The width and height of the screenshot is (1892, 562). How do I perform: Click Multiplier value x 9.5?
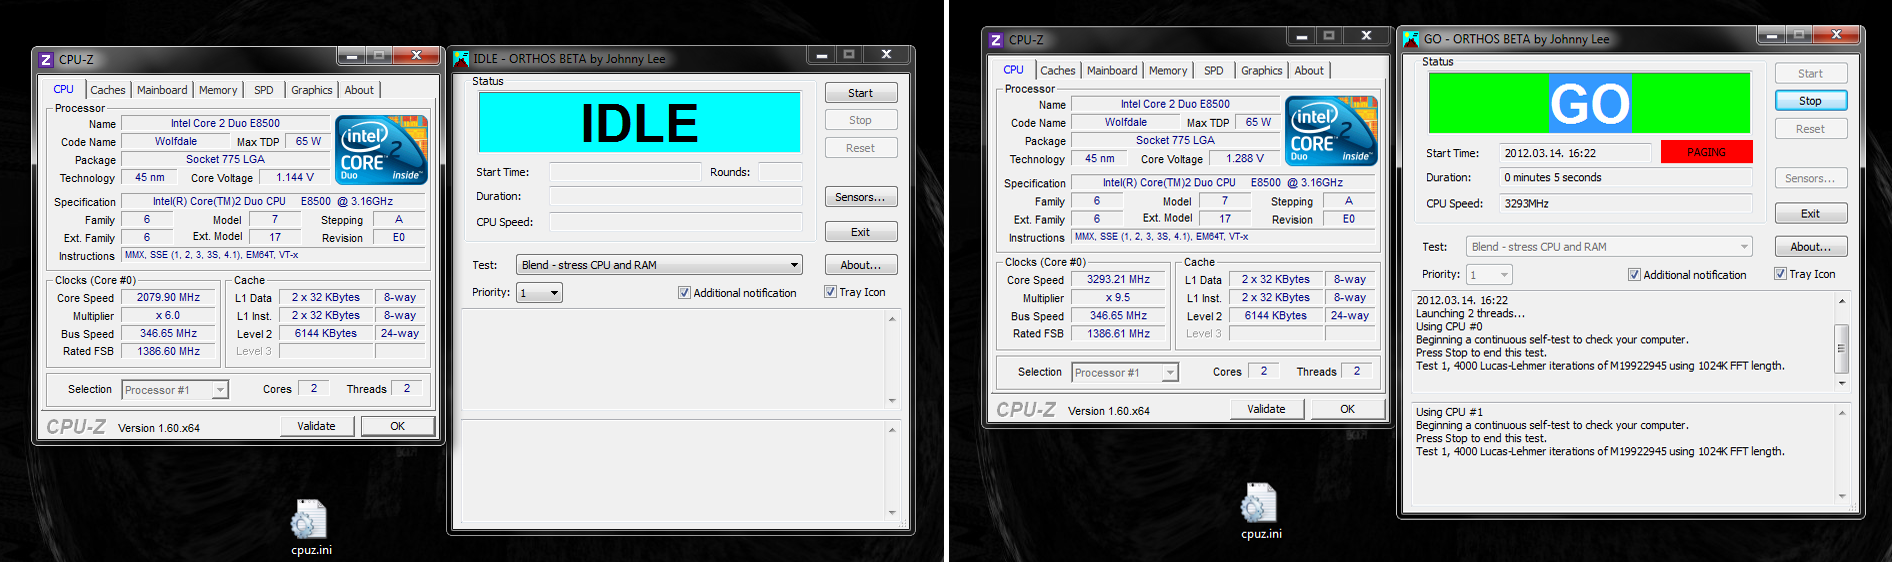pos(1119,298)
